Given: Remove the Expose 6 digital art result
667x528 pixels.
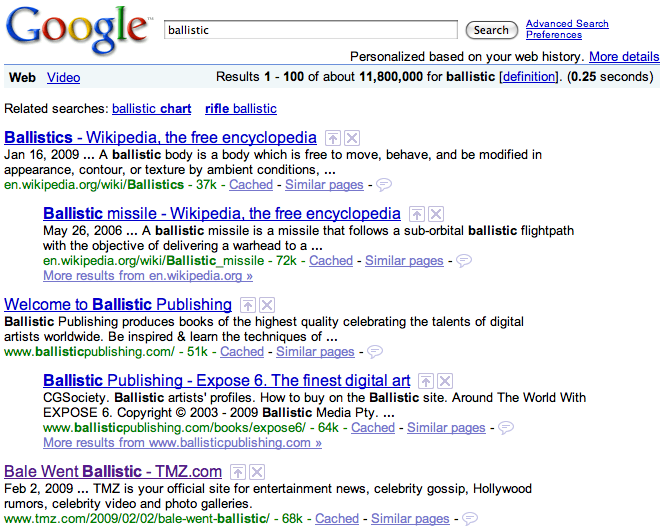Looking at the screenshot, I should coord(445,381).
